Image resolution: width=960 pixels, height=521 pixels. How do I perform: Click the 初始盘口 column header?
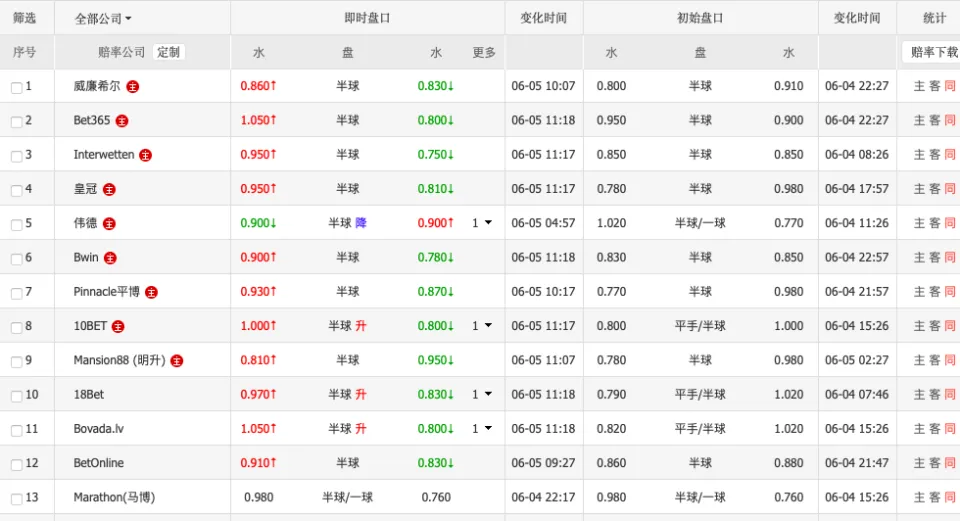700,18
